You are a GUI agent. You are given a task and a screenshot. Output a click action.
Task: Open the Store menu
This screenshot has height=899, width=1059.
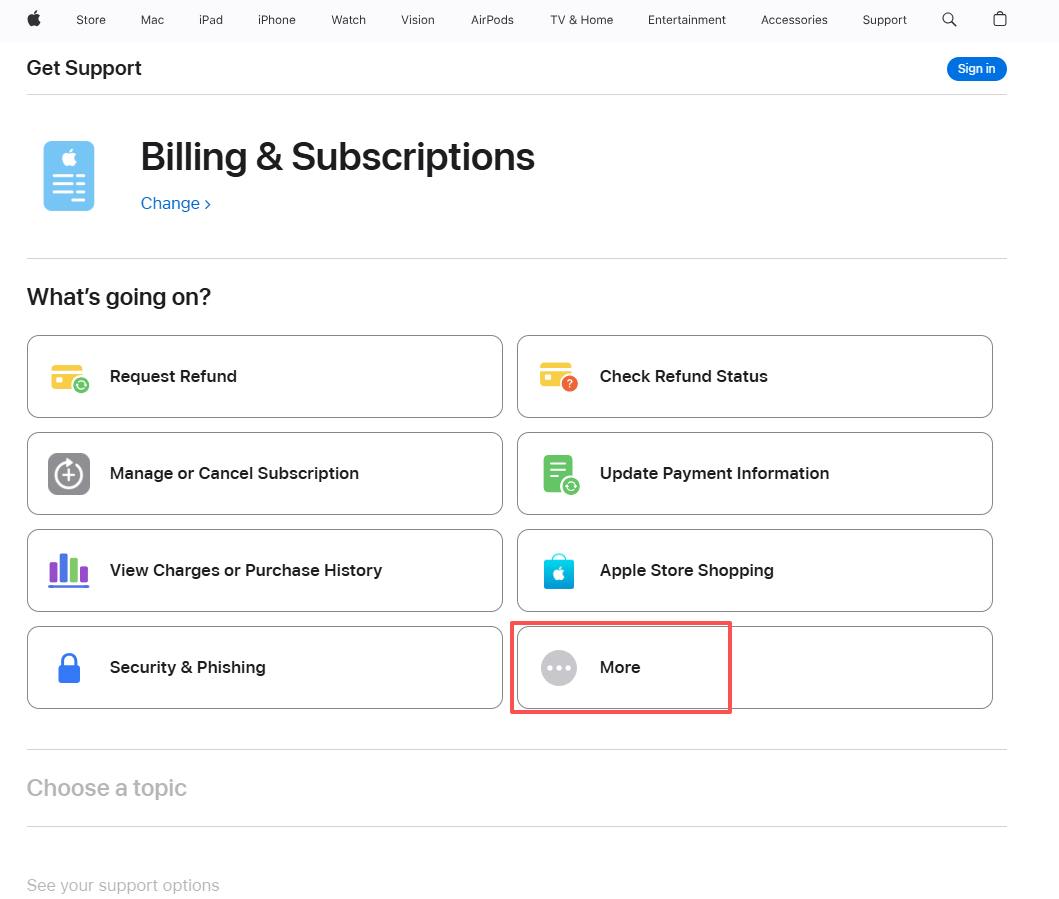coord(91,20)
